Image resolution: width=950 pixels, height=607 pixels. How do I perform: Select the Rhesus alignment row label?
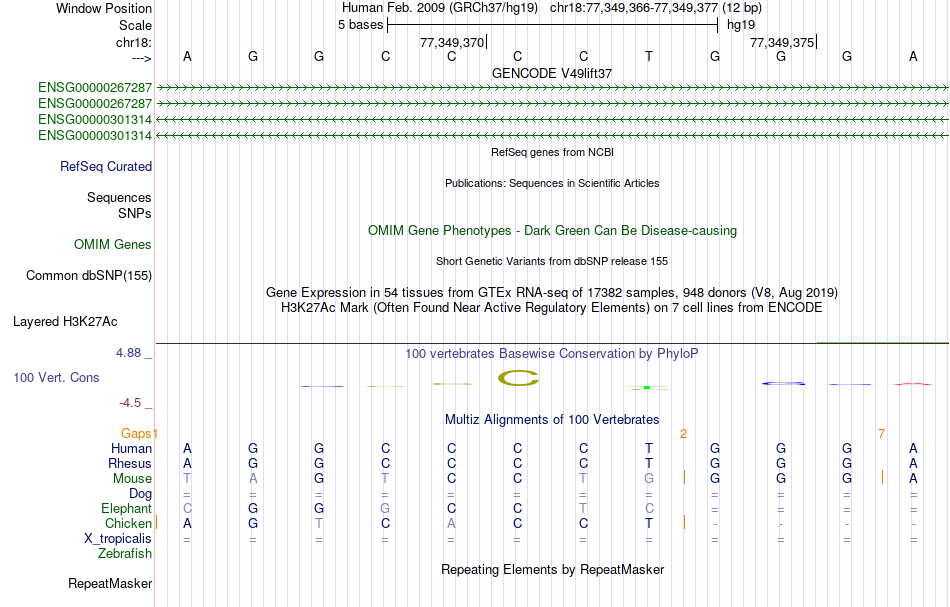point(130,463)
